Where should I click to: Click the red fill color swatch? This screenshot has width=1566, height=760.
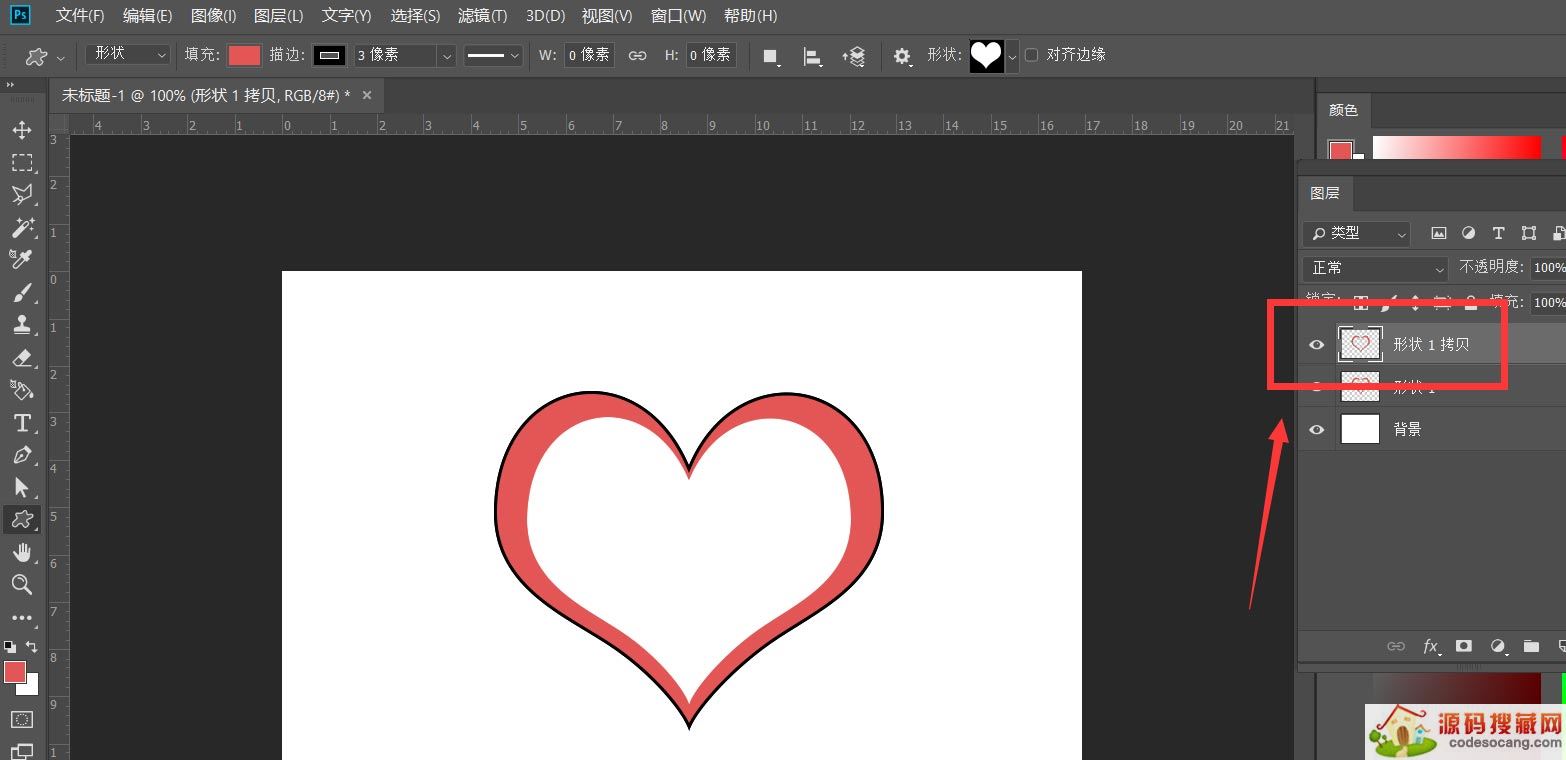click(244, 55)
